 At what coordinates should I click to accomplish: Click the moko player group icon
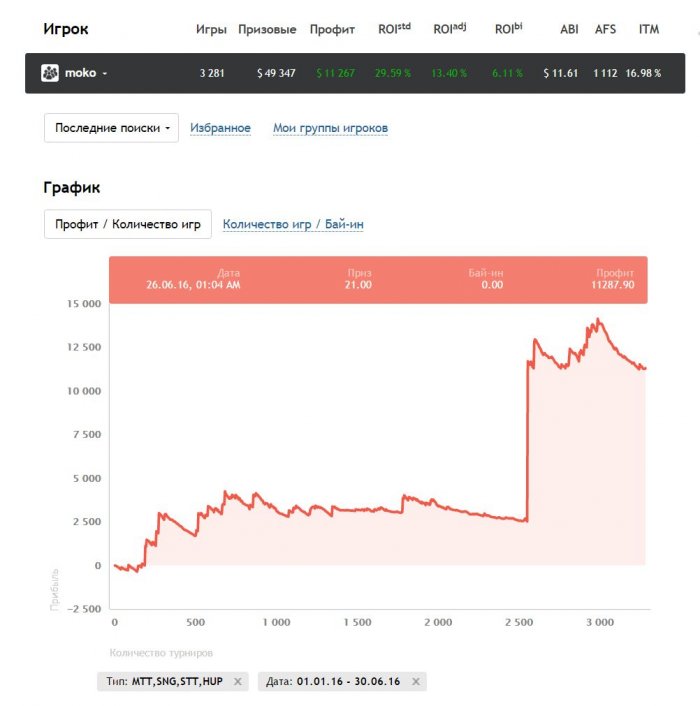pyautogui.click(x=50, y=73)
